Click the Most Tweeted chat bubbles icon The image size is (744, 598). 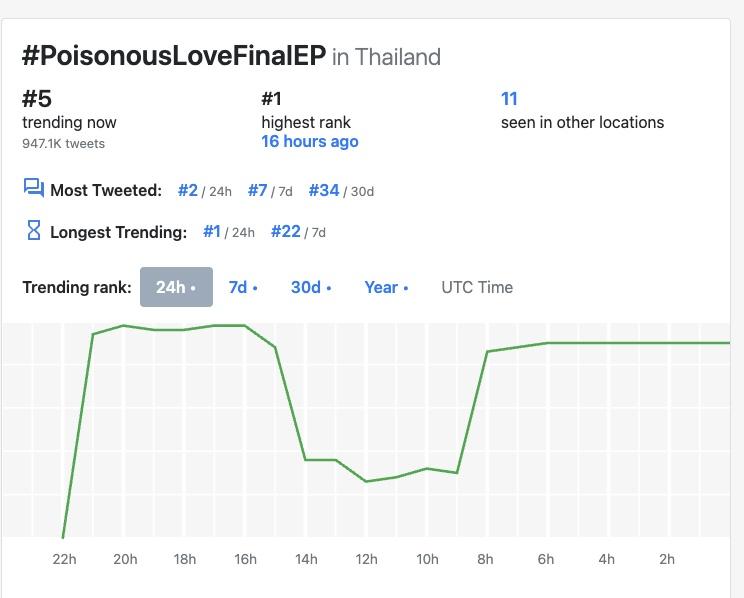pos(33,189)
